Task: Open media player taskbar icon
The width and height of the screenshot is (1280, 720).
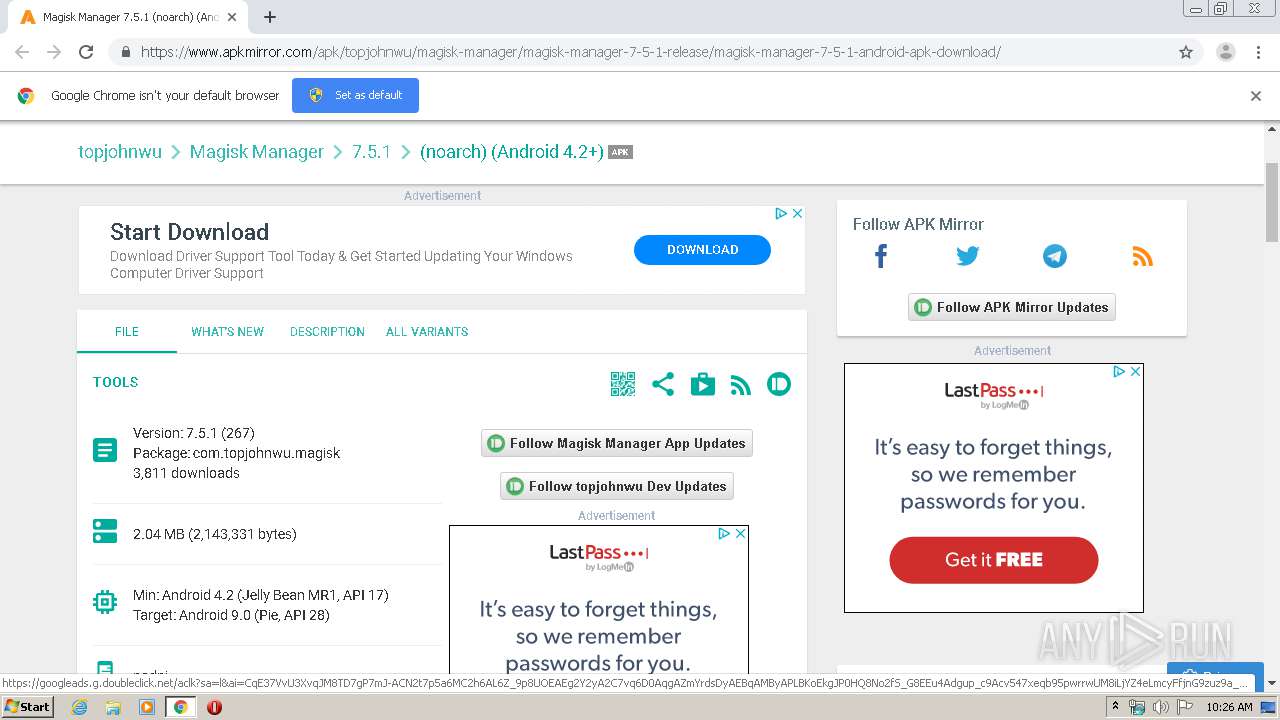Action: tap(147, 707)
